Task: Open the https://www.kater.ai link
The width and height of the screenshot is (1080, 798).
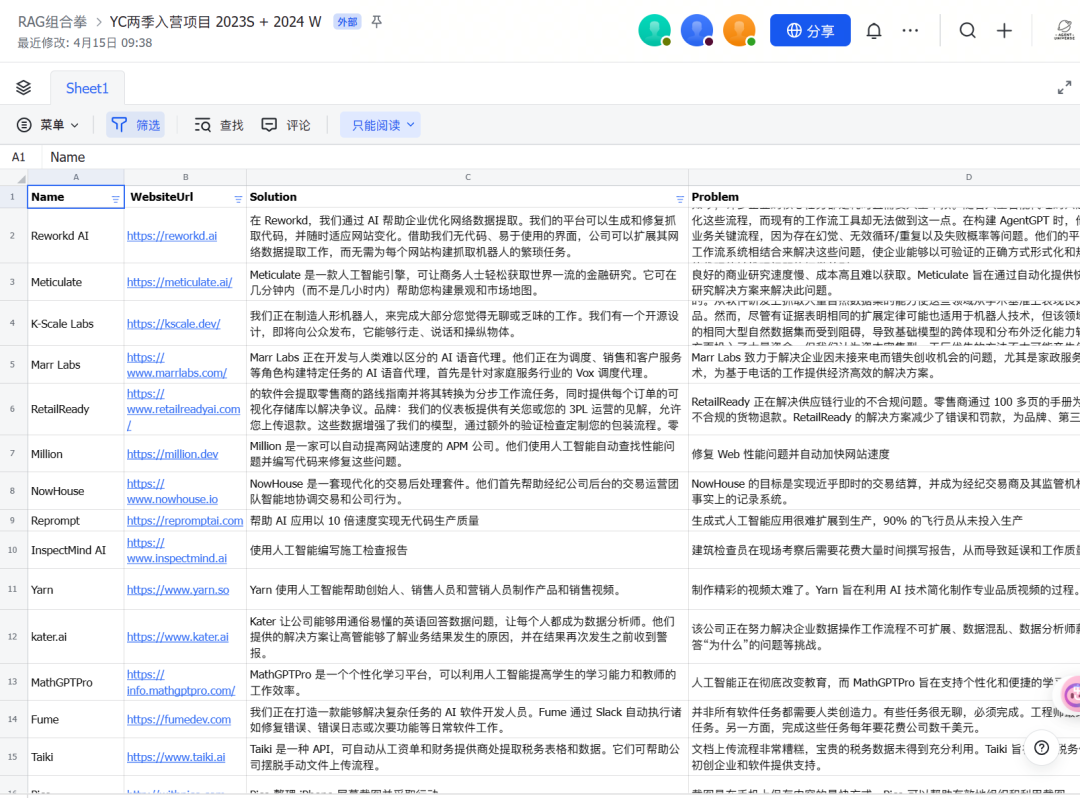Action: pos(178,637)
